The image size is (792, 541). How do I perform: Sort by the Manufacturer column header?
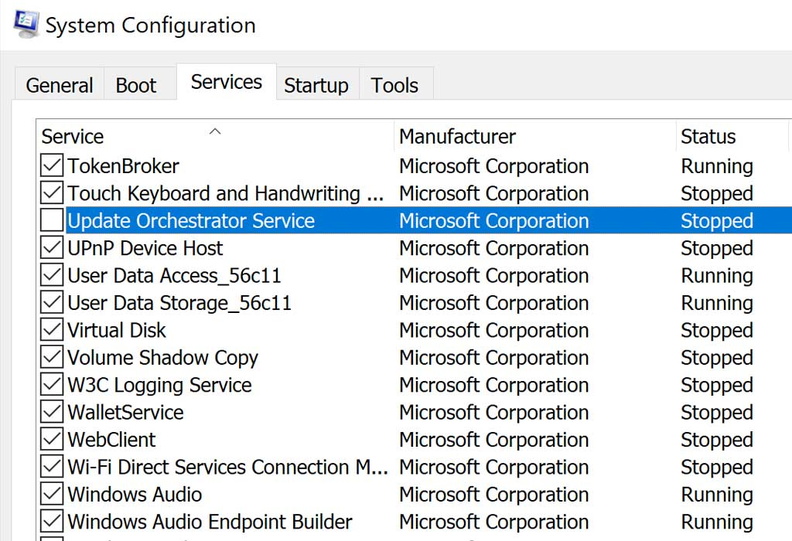(535, 136)
